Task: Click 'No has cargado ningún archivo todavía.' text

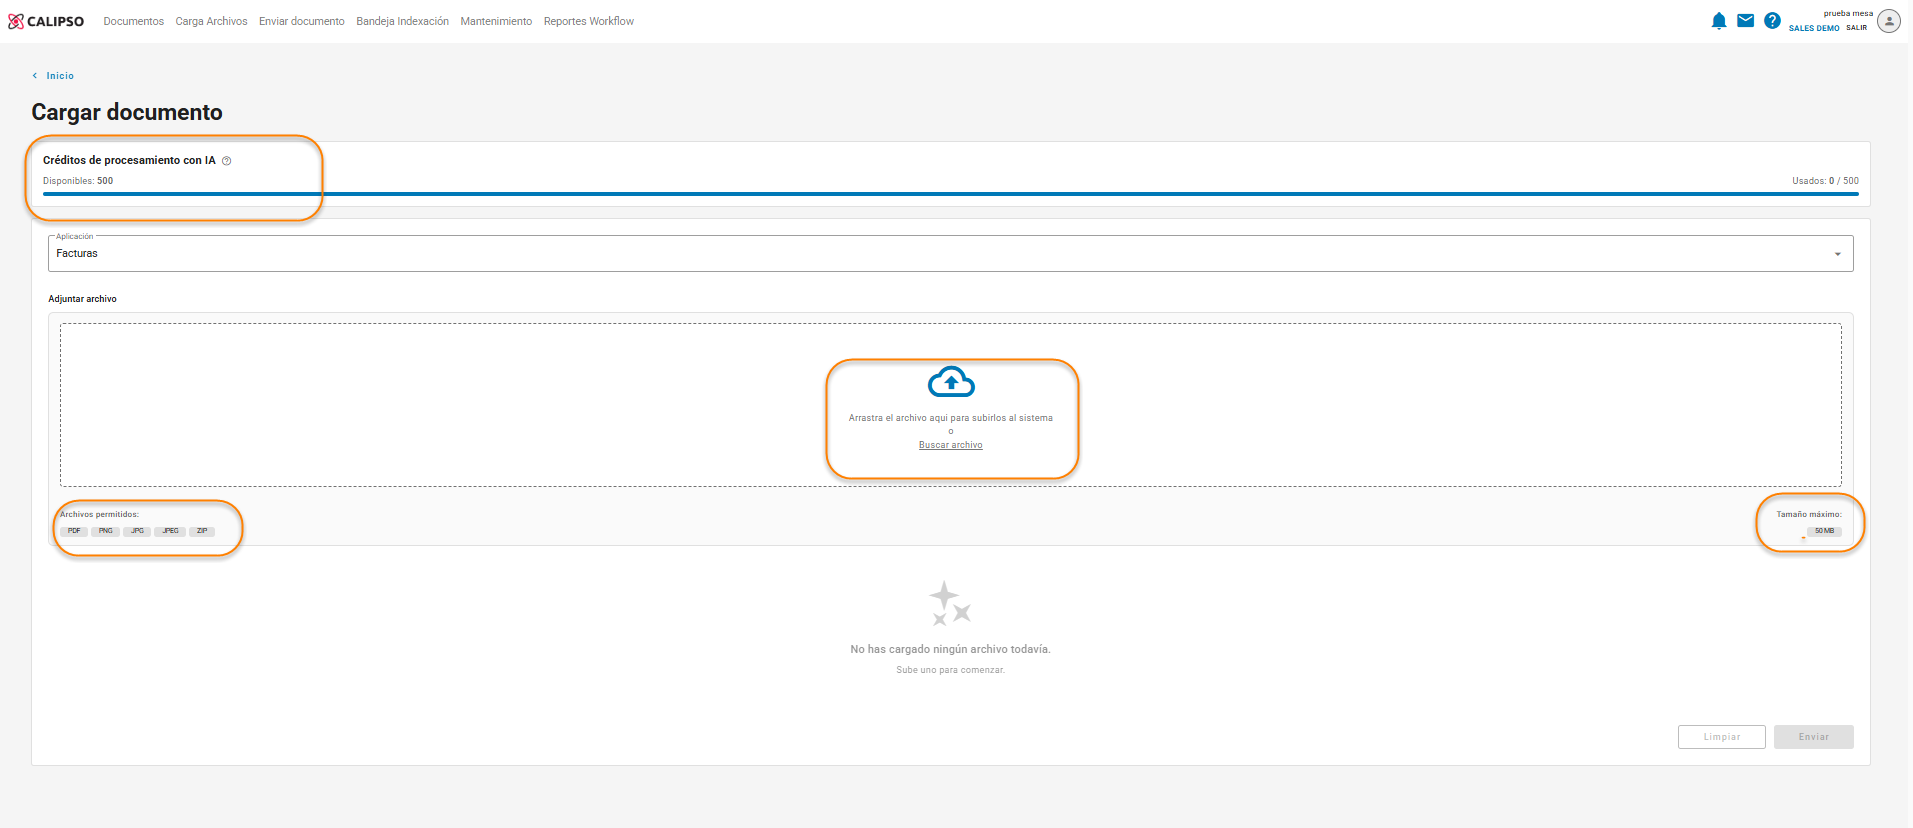Action: pos(950,649)
